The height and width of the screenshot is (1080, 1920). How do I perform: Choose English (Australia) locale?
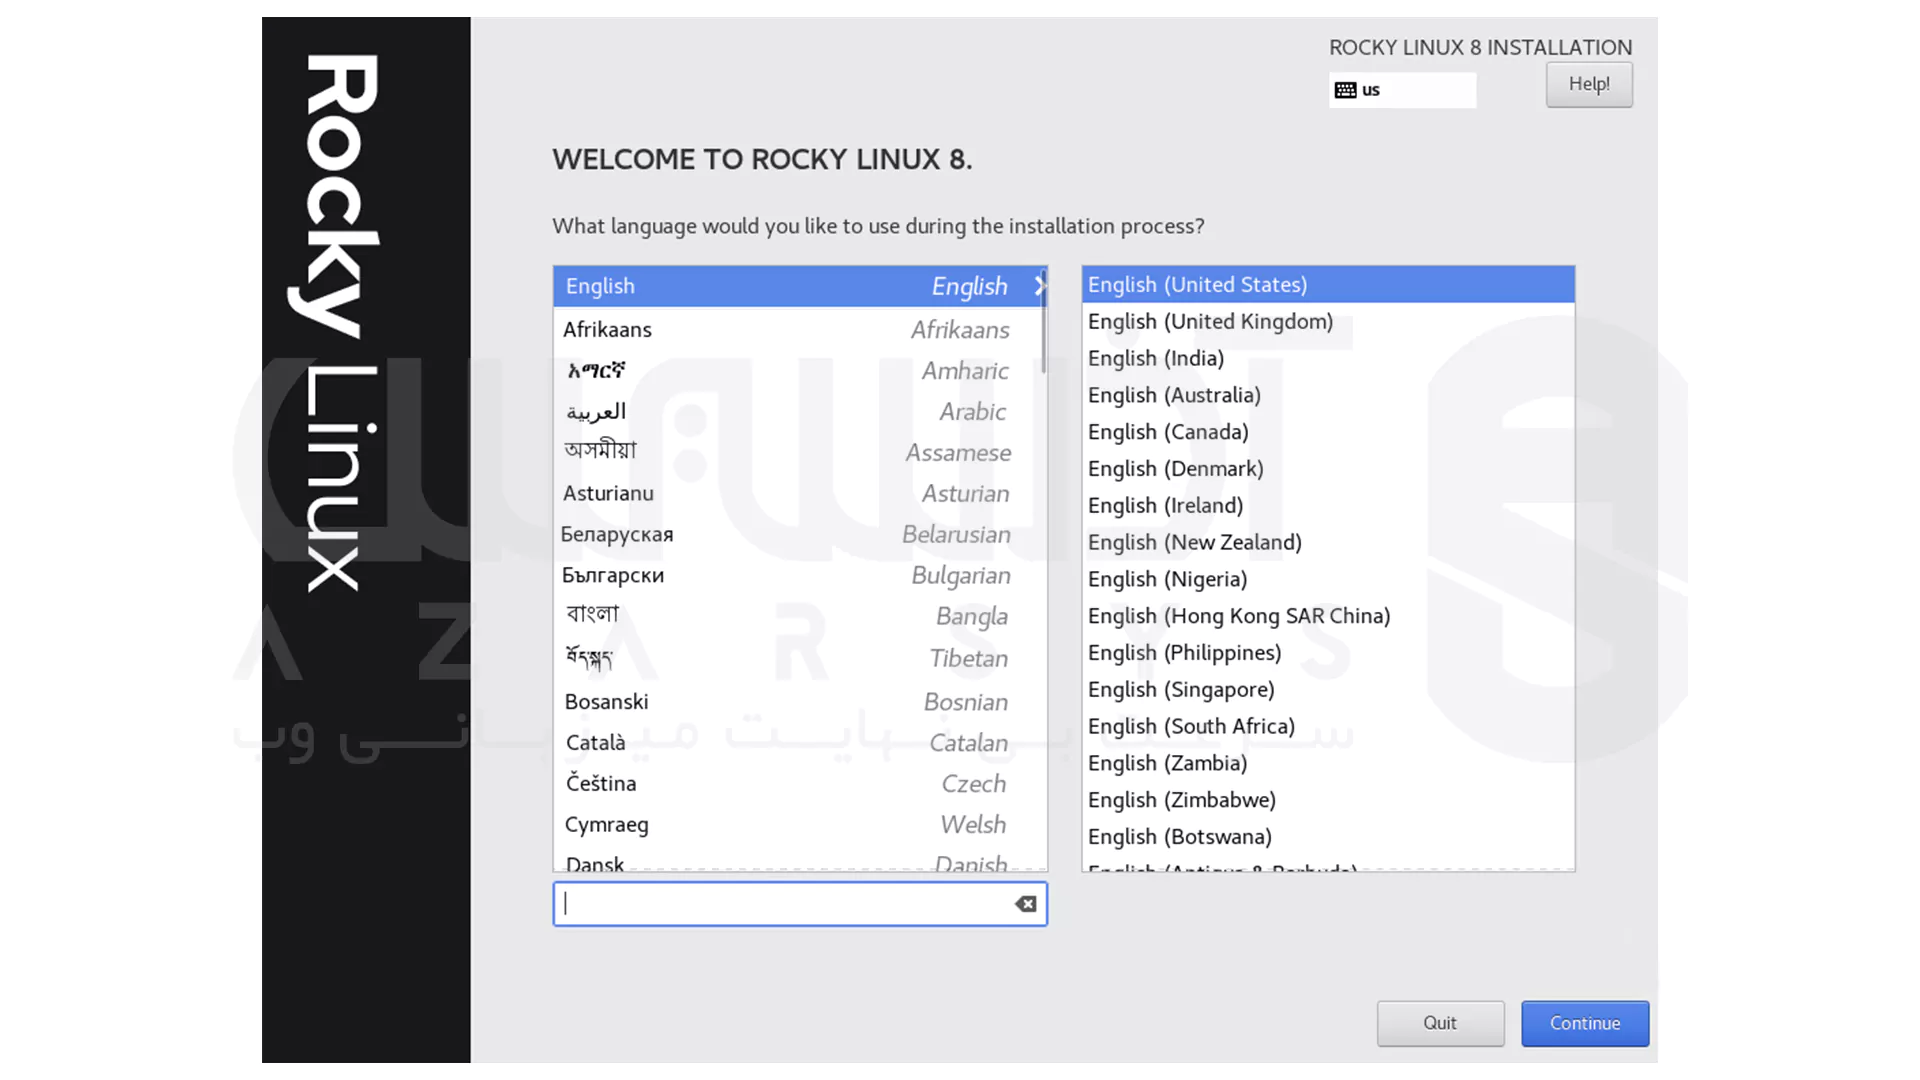(x=1328, y=395)
